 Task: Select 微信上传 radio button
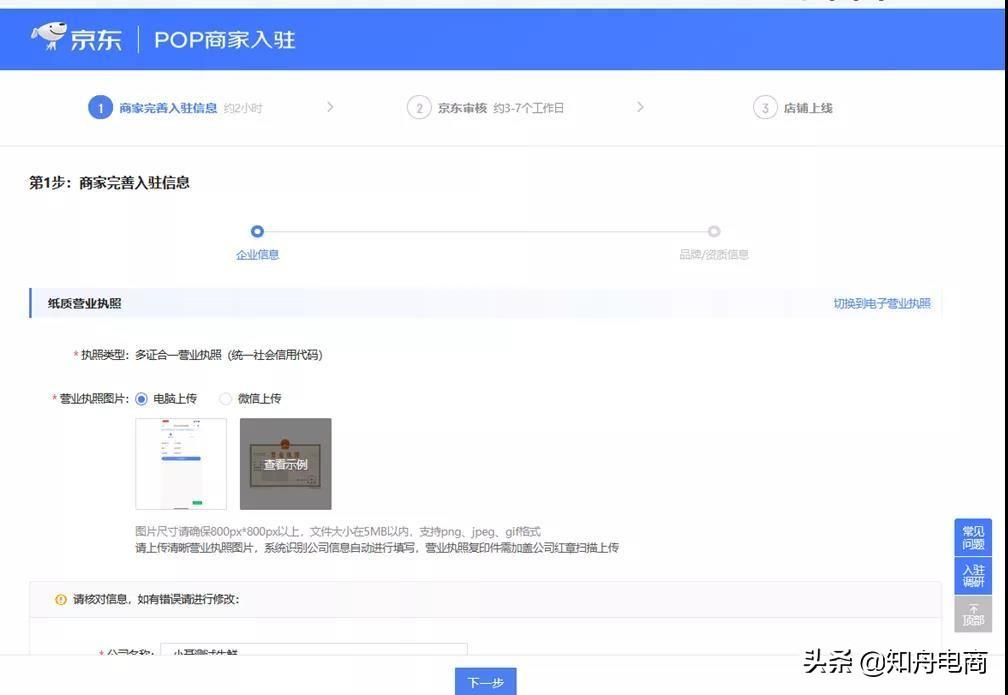[225, 399]
